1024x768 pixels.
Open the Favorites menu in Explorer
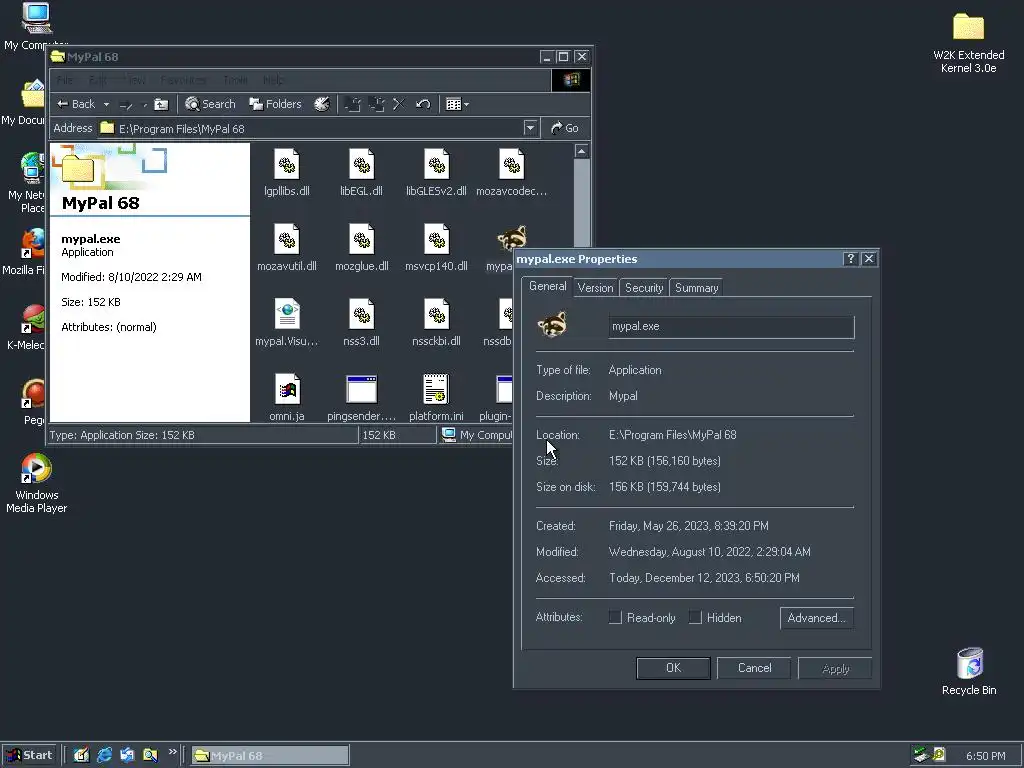pyautogui.click(x=183, y=80)
